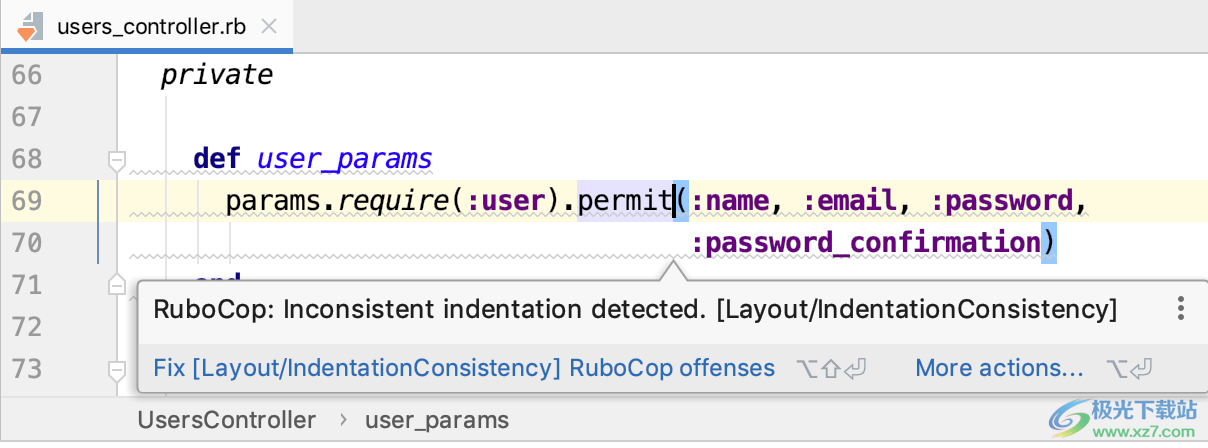Click the RuboCop inconsistent indentation message text
Screen dimensions: 1208x448
[634, 309]
